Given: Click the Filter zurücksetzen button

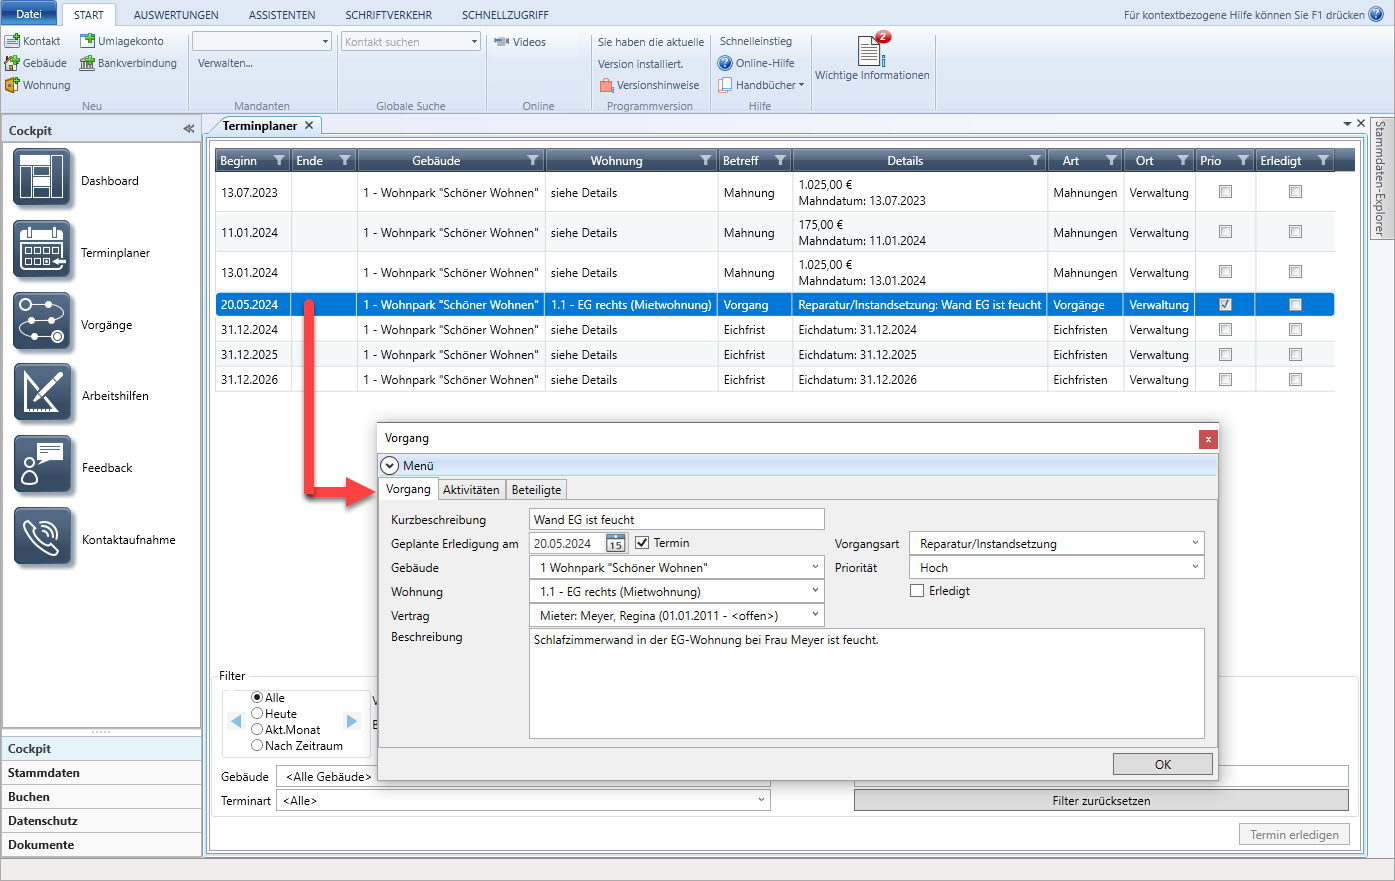Looking at the screenshot, I should point(1100,801).
